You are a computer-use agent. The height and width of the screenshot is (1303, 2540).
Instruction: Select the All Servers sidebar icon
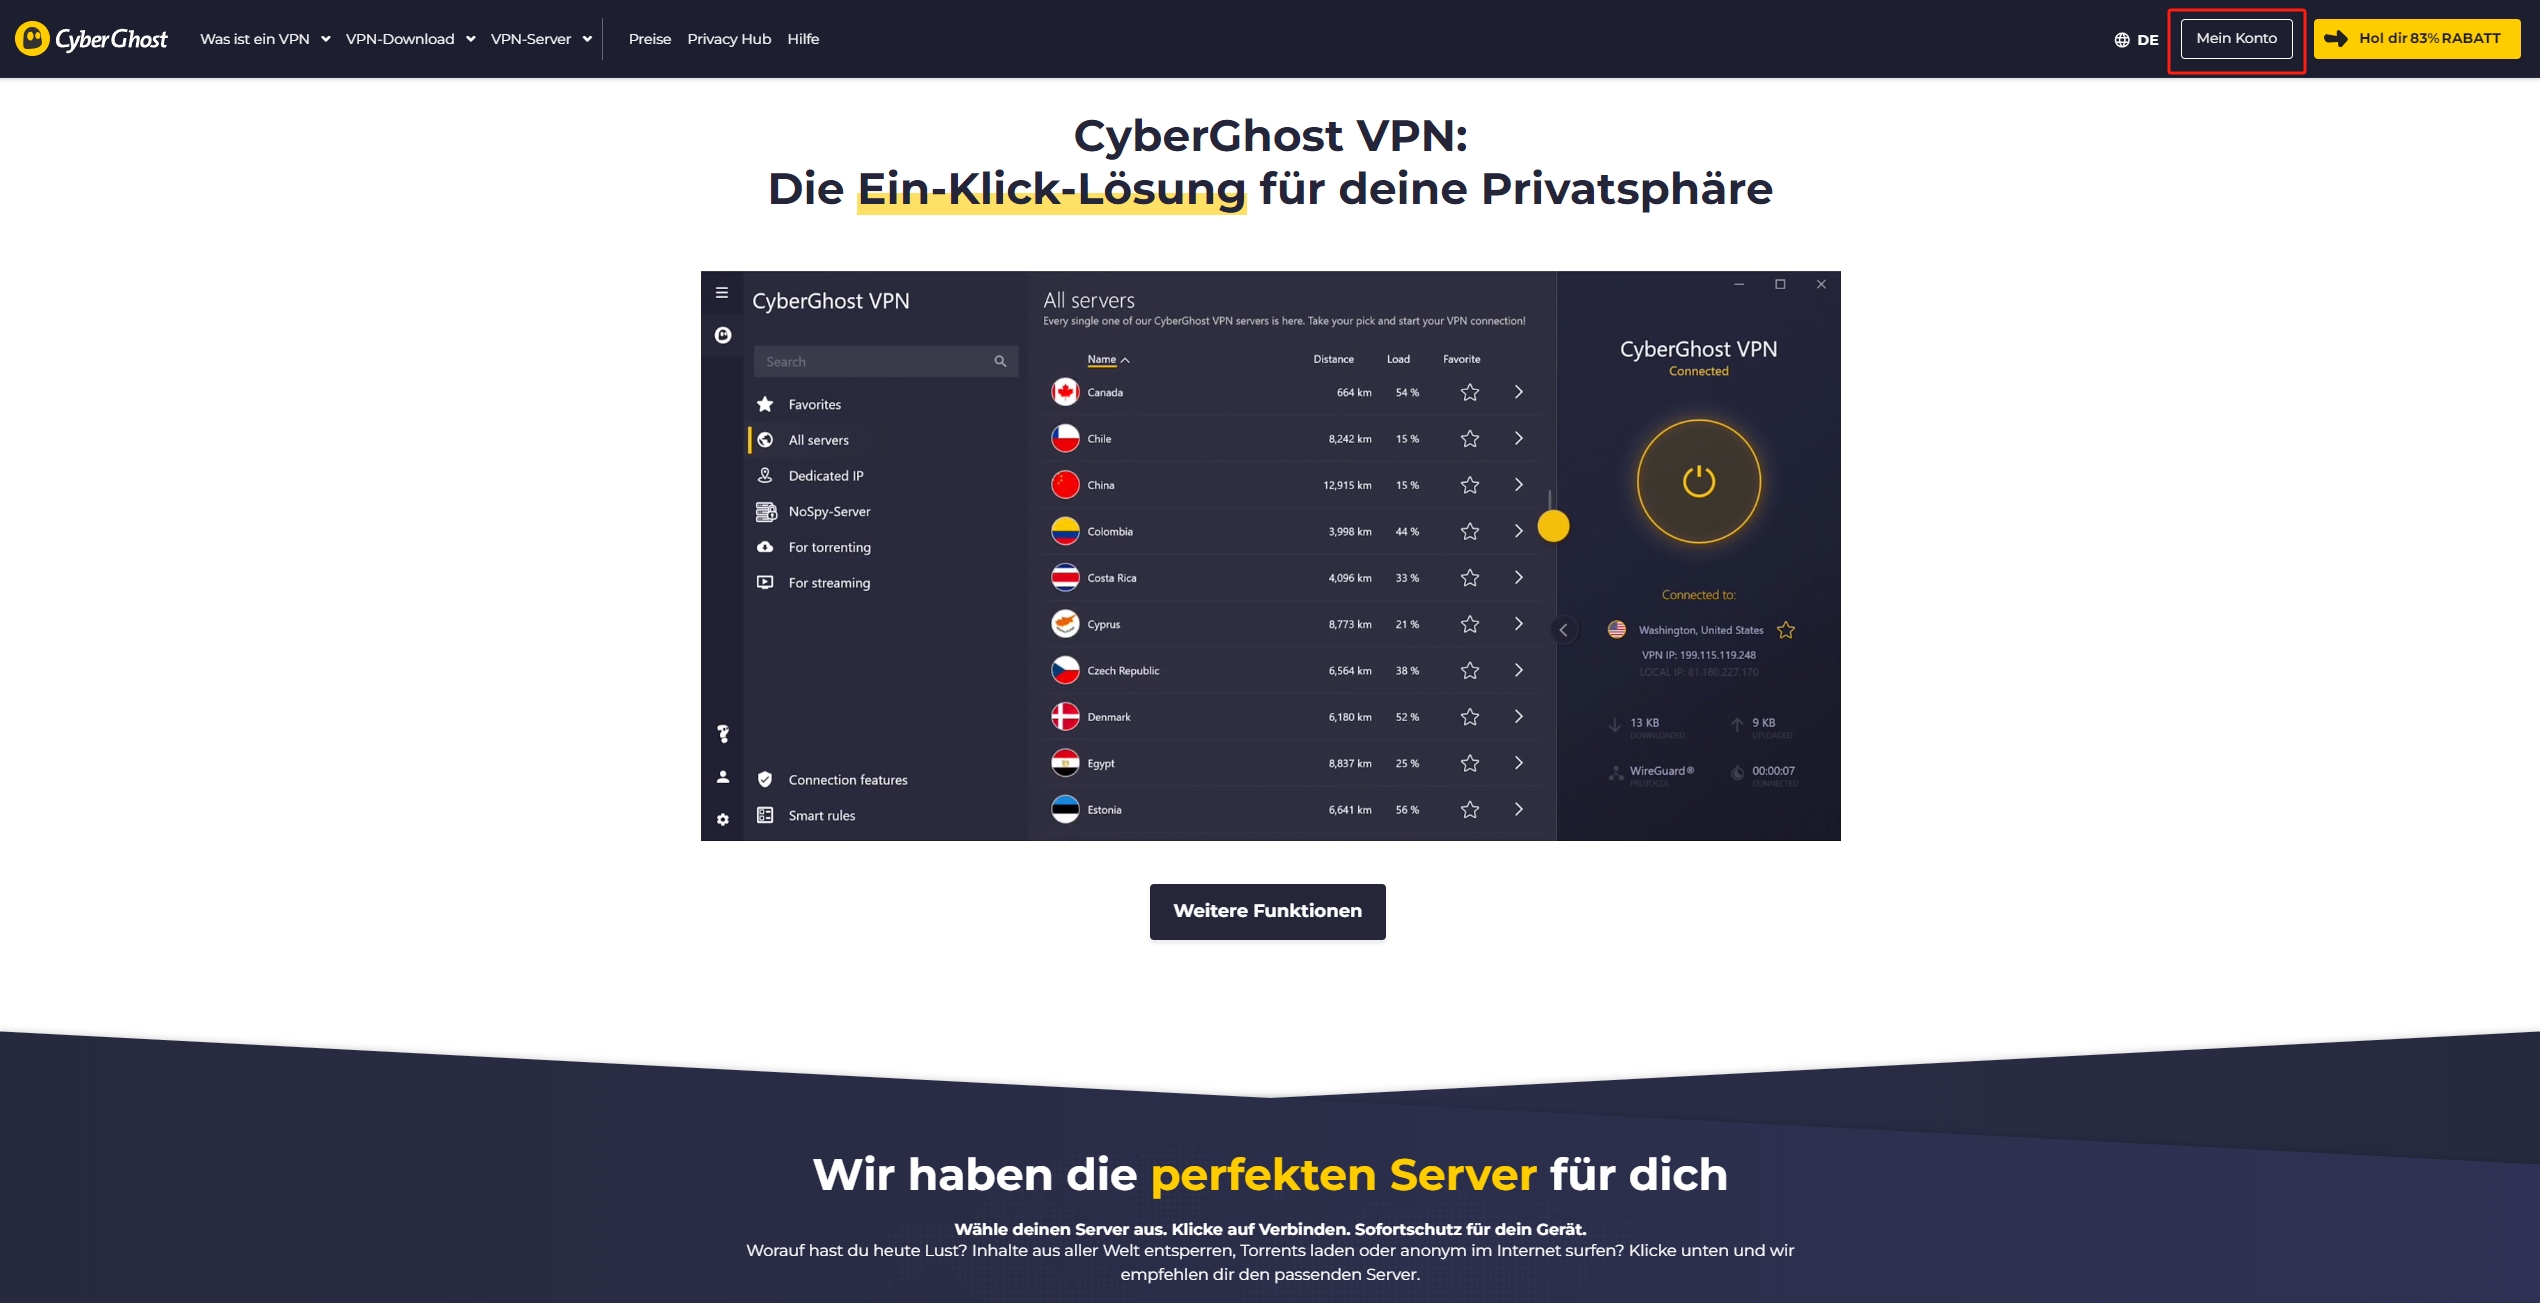tap(767, 439)
